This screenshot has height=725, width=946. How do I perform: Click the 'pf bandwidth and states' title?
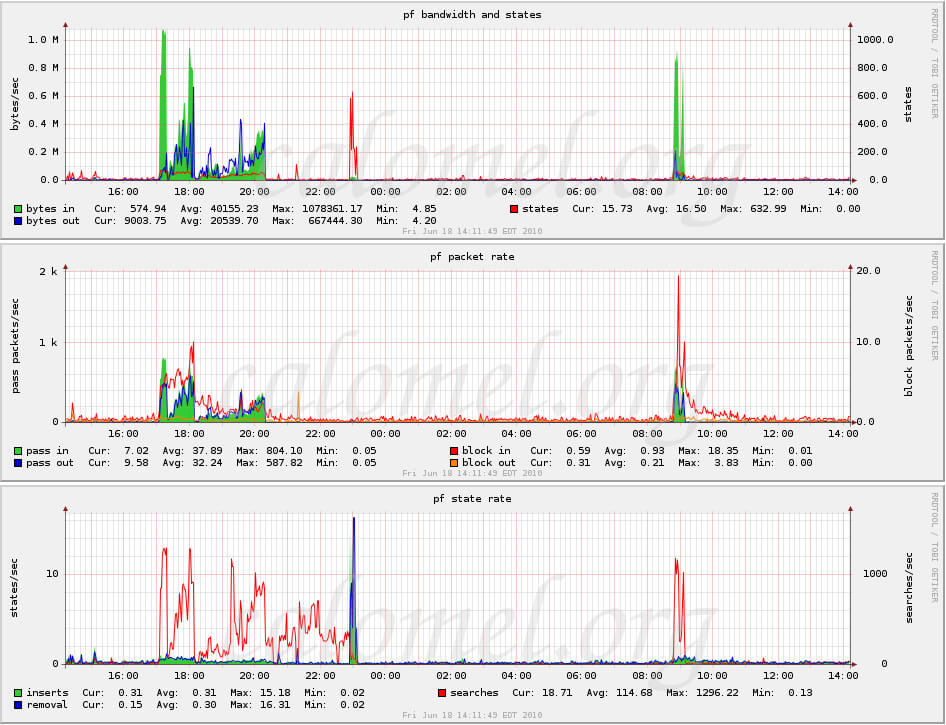click(472, 14)
